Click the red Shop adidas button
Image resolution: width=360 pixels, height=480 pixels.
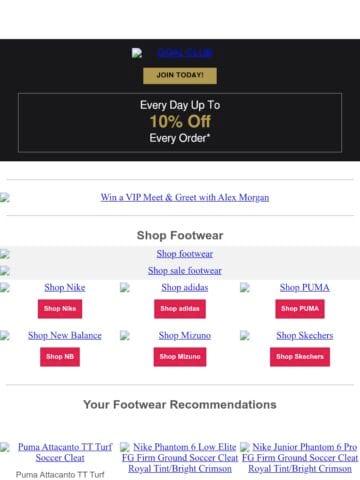180,309
